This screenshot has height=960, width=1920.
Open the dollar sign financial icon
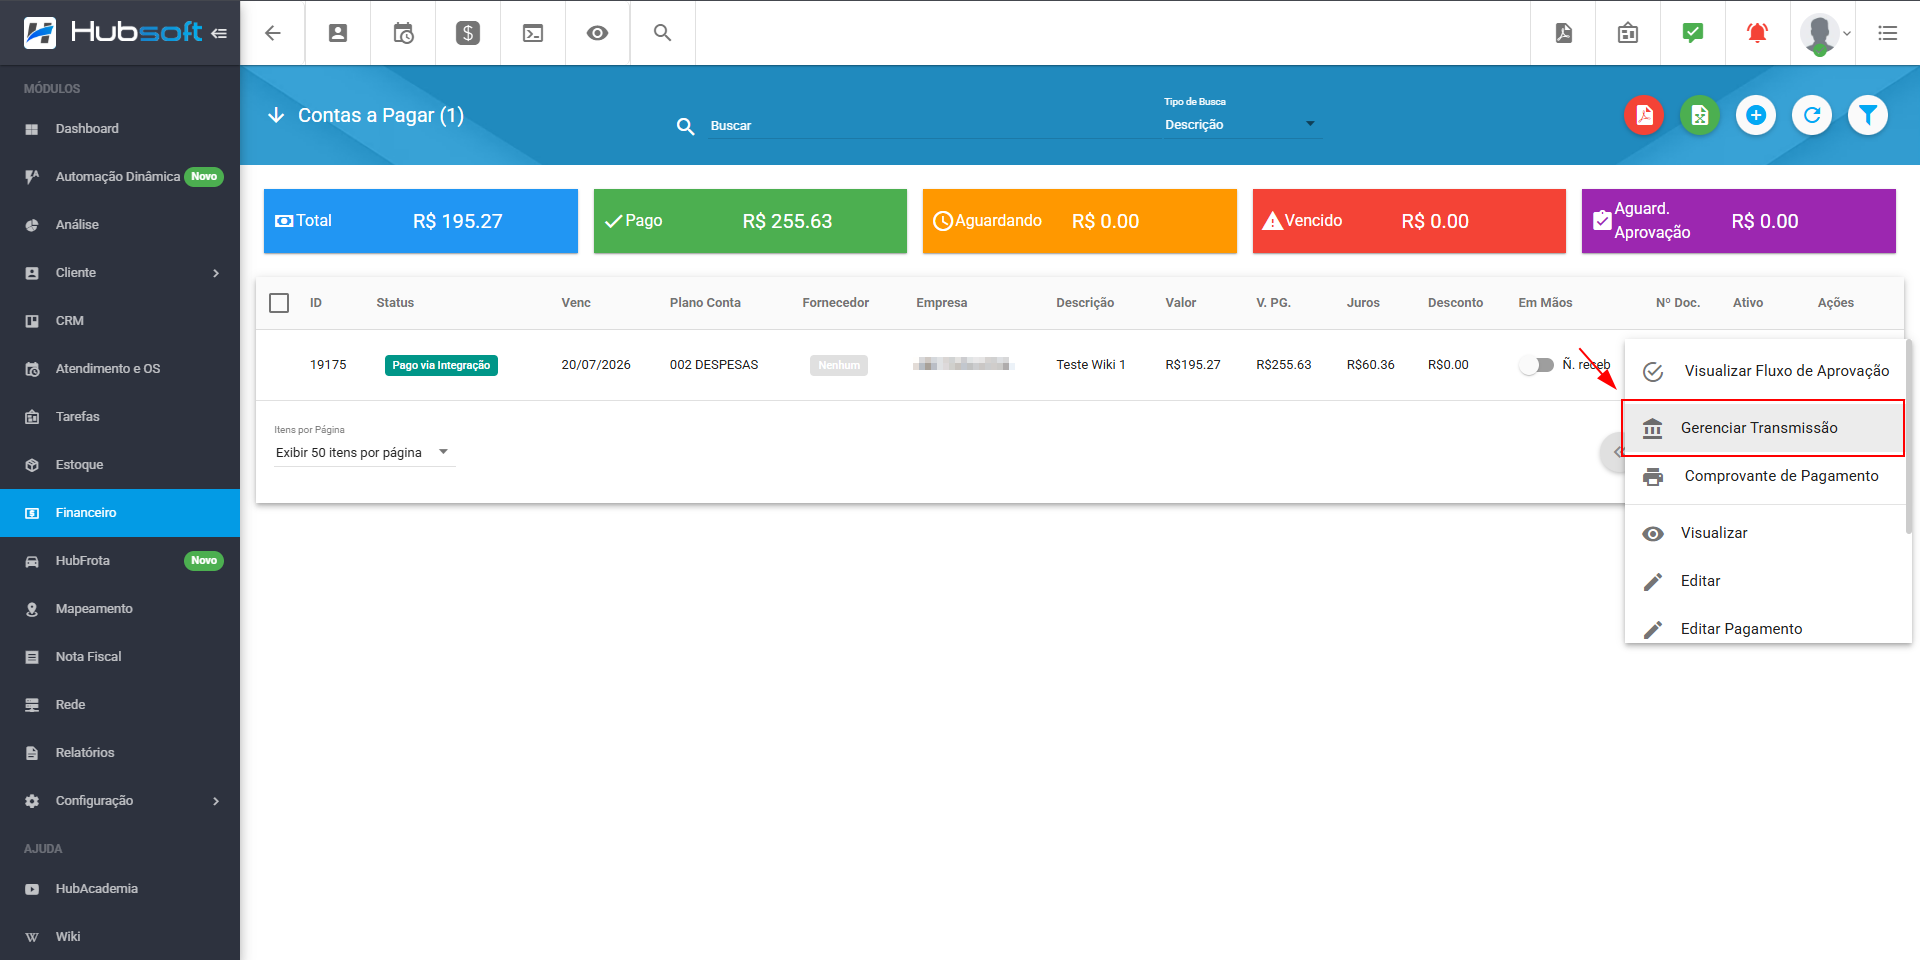click(468, 33)
